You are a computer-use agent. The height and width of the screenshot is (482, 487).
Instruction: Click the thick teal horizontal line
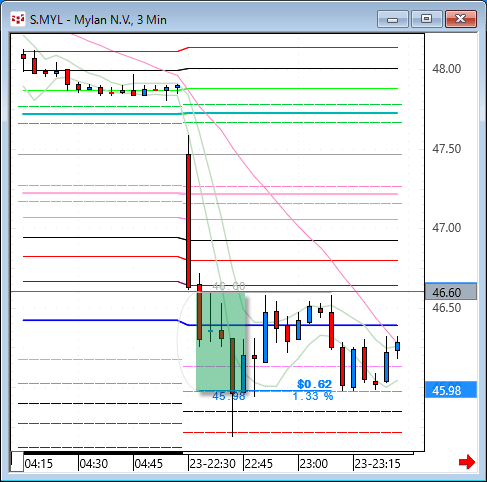tap(210, 113)
